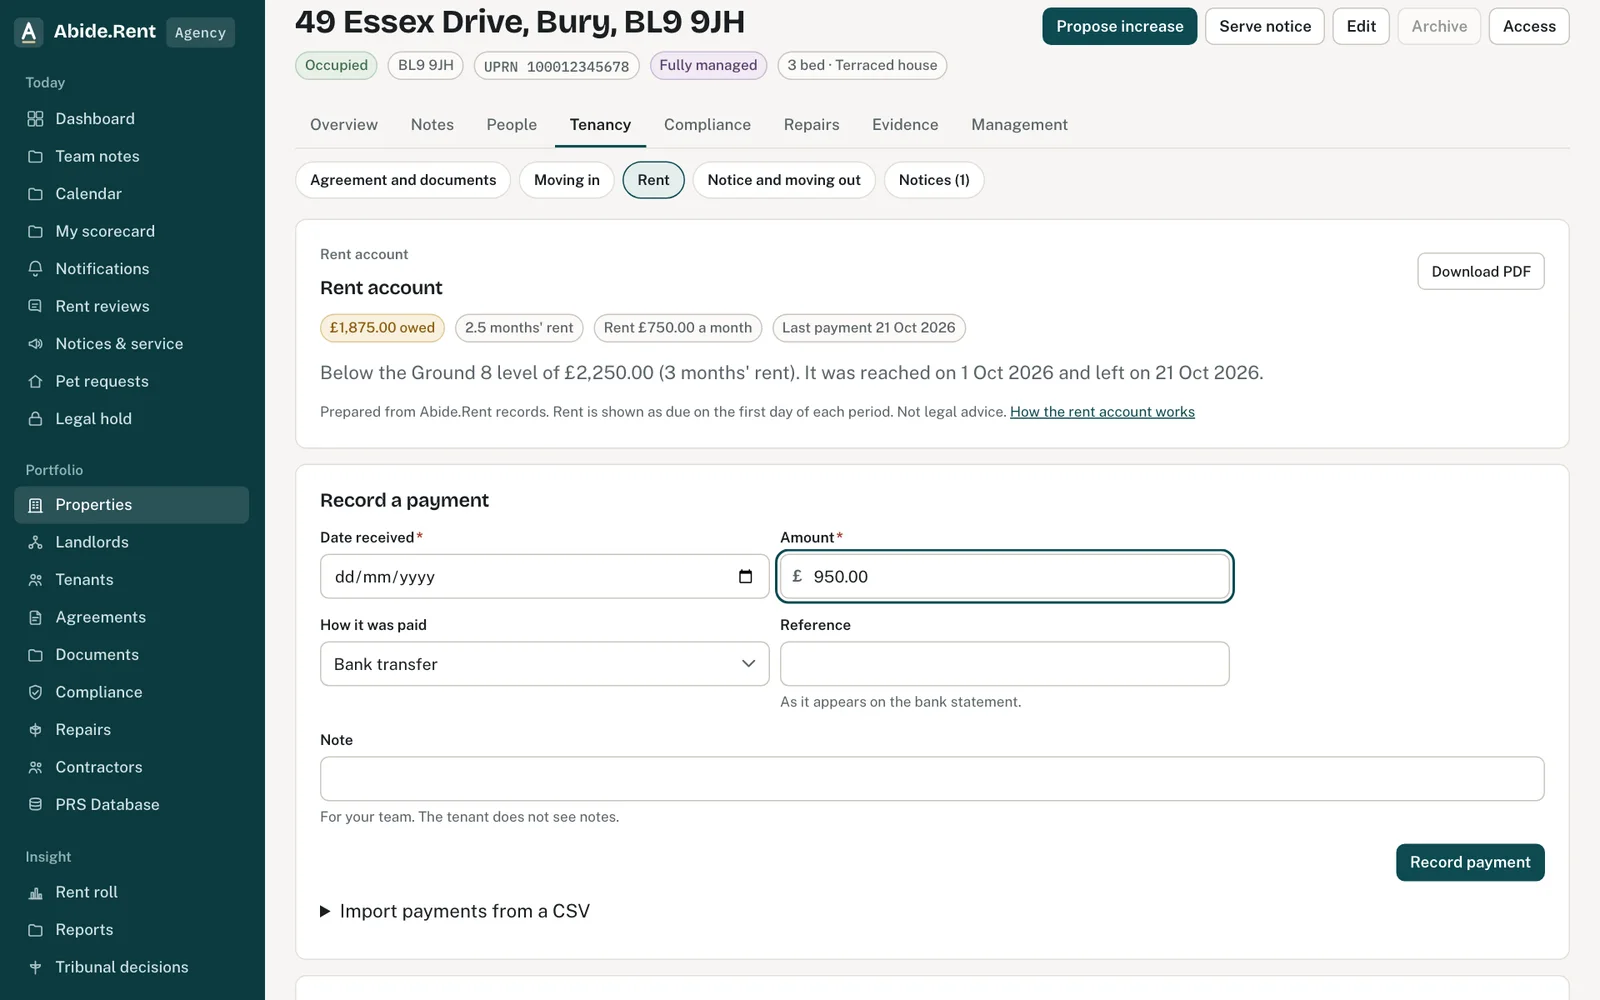Screen dimensions: 1600x1000
Task: Open the Repairs tab
Action: tap(811, 125)
